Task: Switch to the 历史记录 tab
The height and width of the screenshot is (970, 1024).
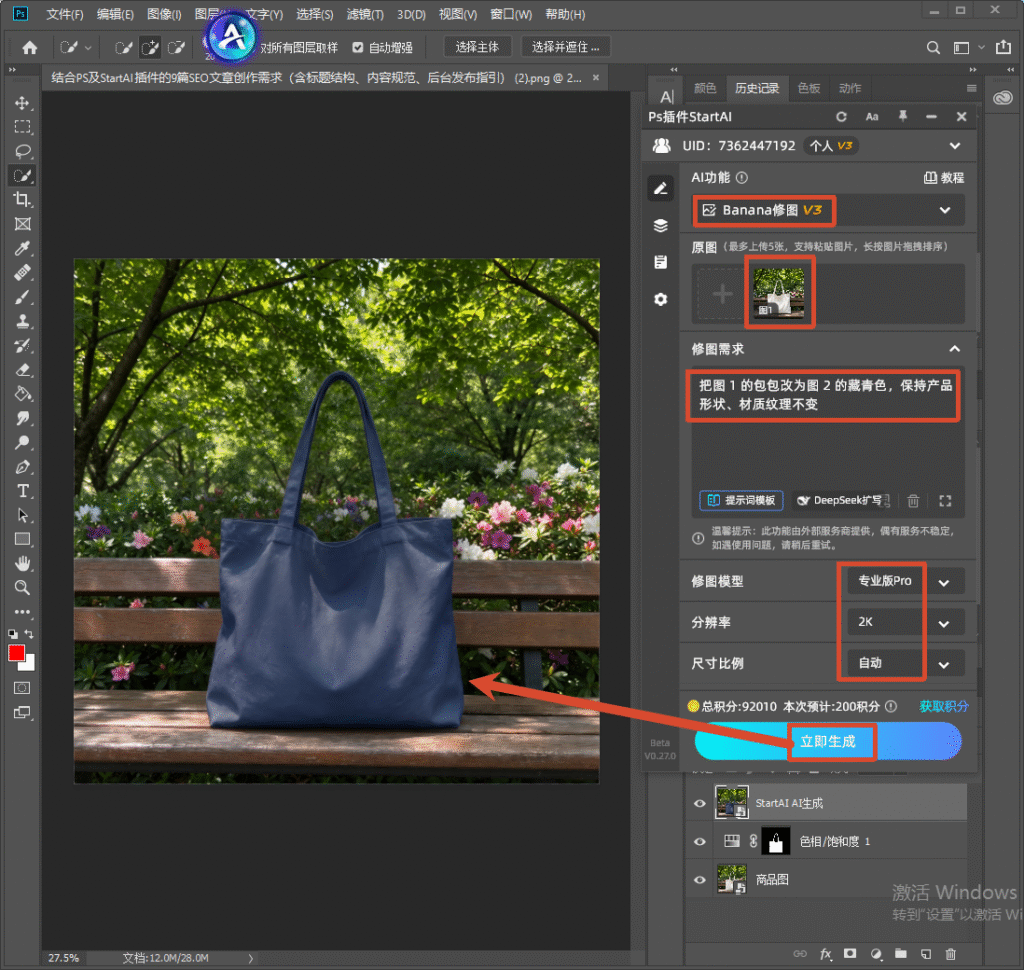Action: tap(756, 88)
